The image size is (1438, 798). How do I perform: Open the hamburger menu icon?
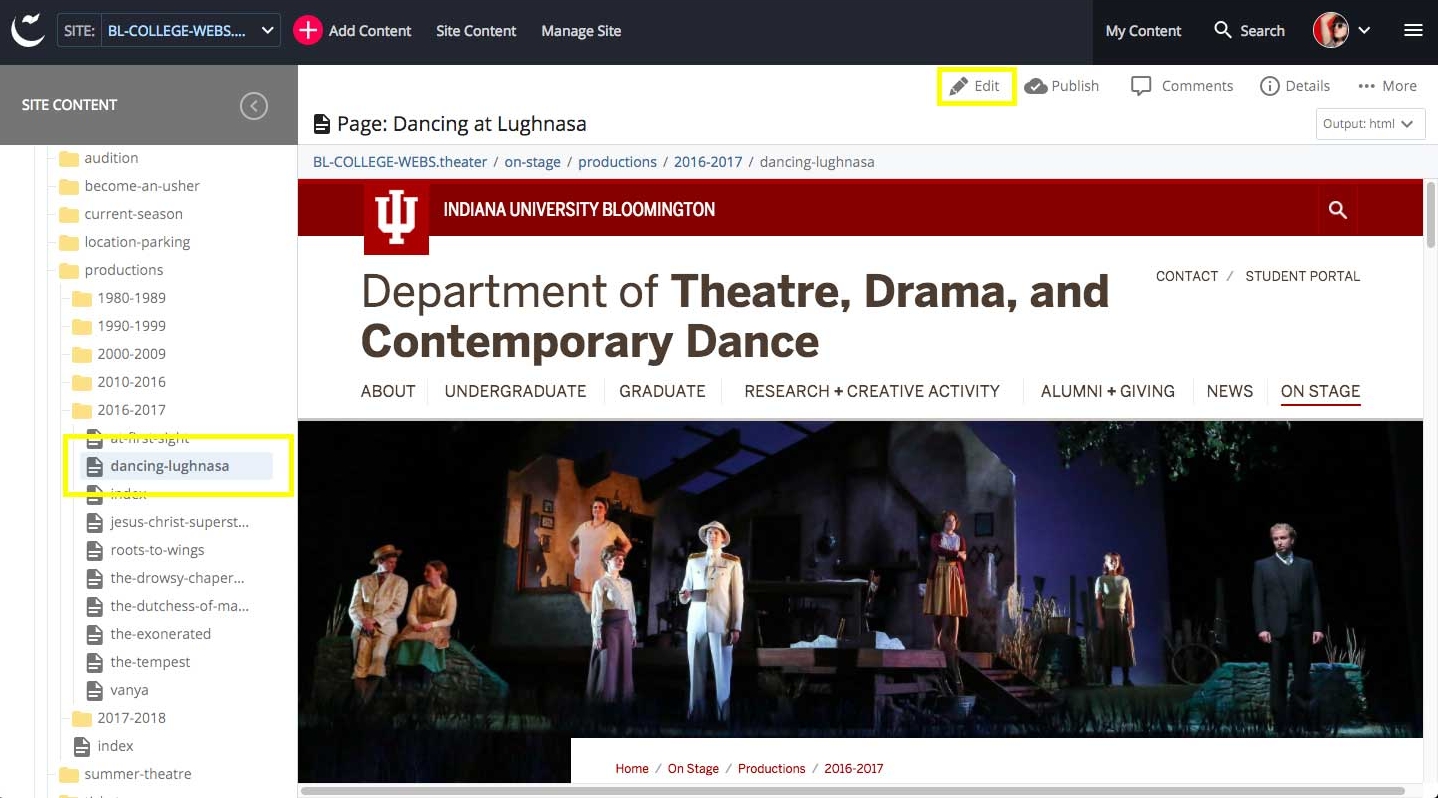[x=1413, y=31]
